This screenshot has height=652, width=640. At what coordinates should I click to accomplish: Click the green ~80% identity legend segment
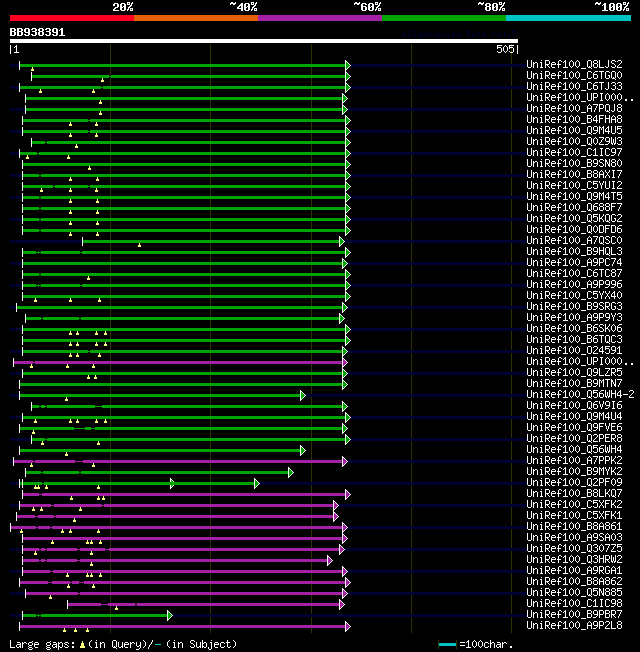point(444,18)
